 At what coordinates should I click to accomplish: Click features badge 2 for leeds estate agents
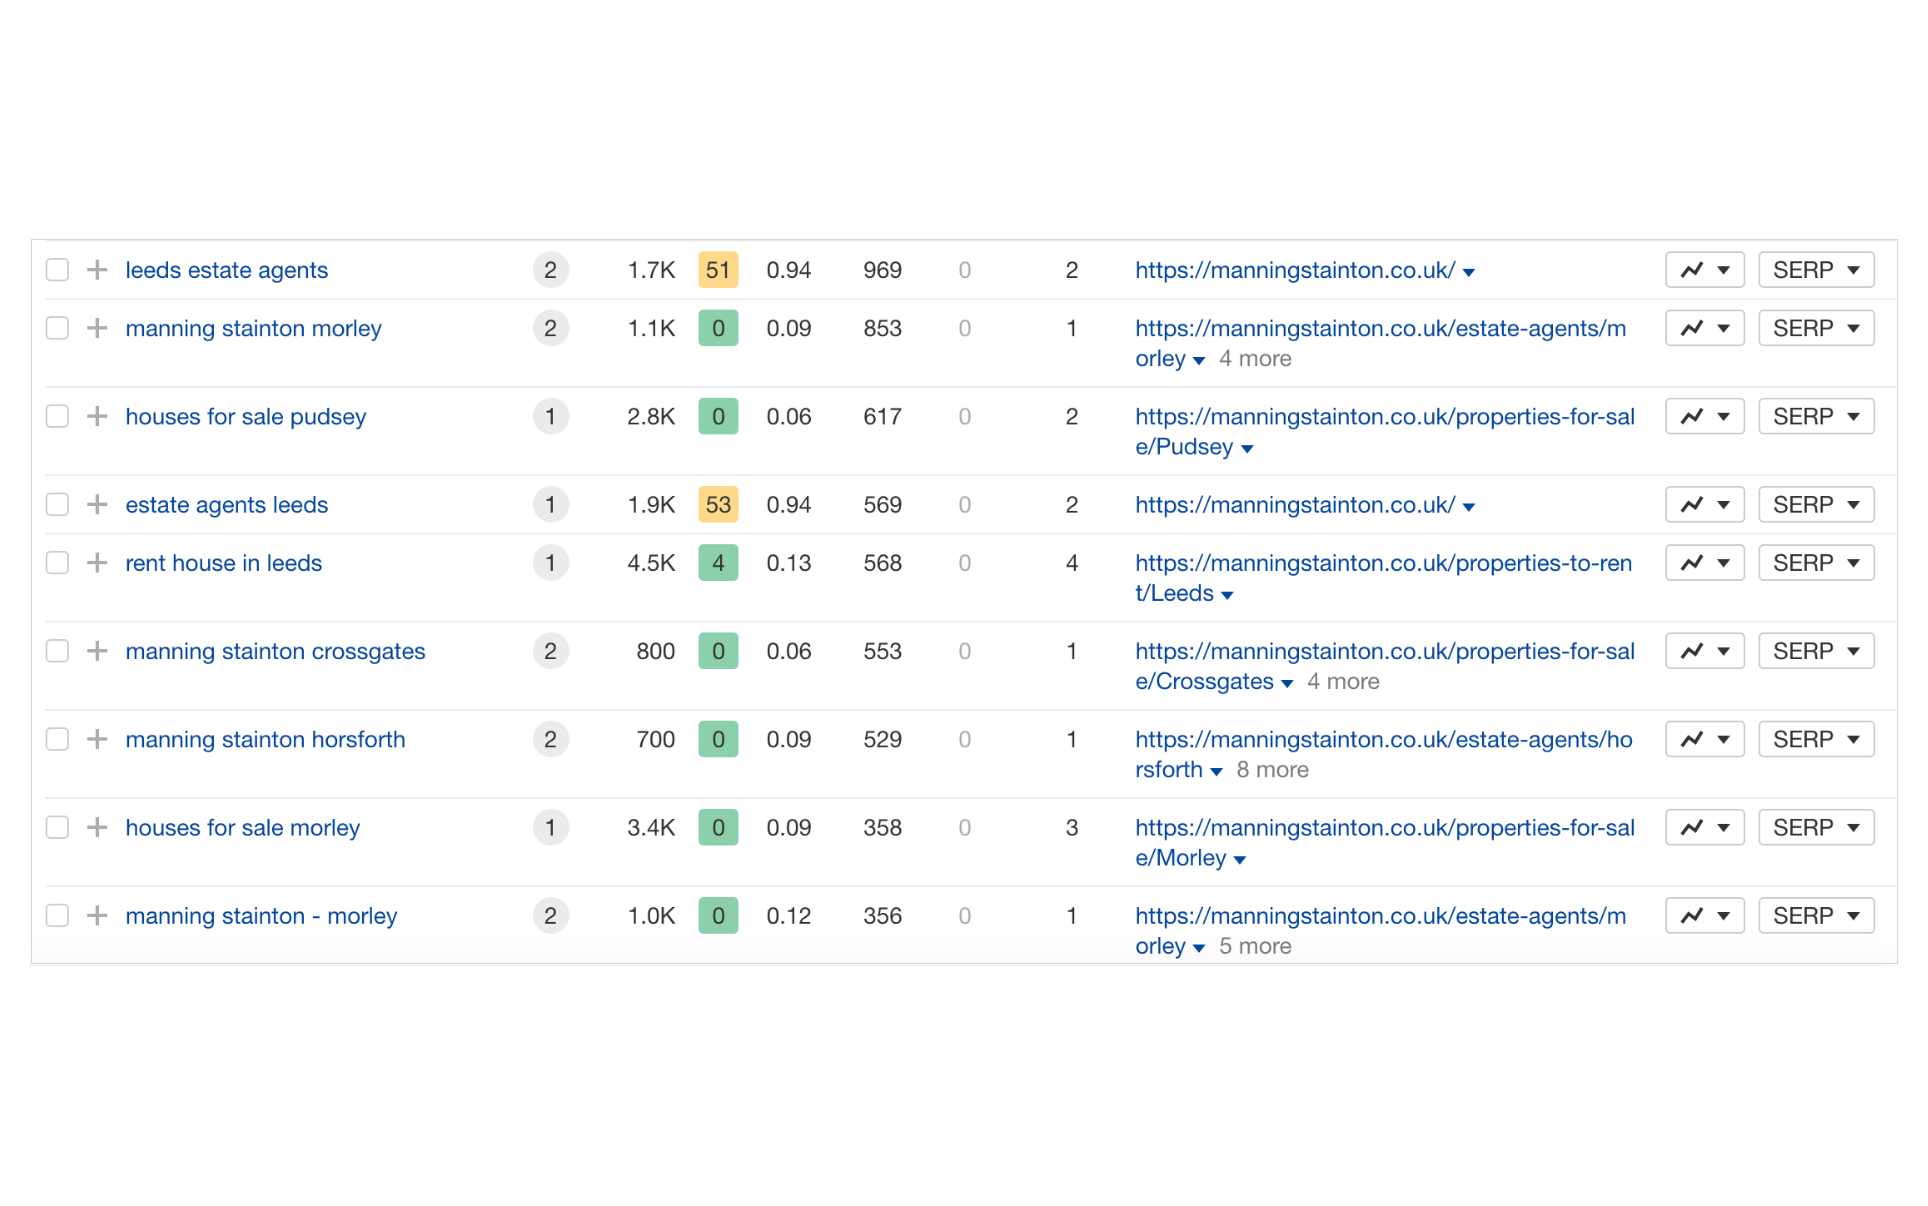550,270
